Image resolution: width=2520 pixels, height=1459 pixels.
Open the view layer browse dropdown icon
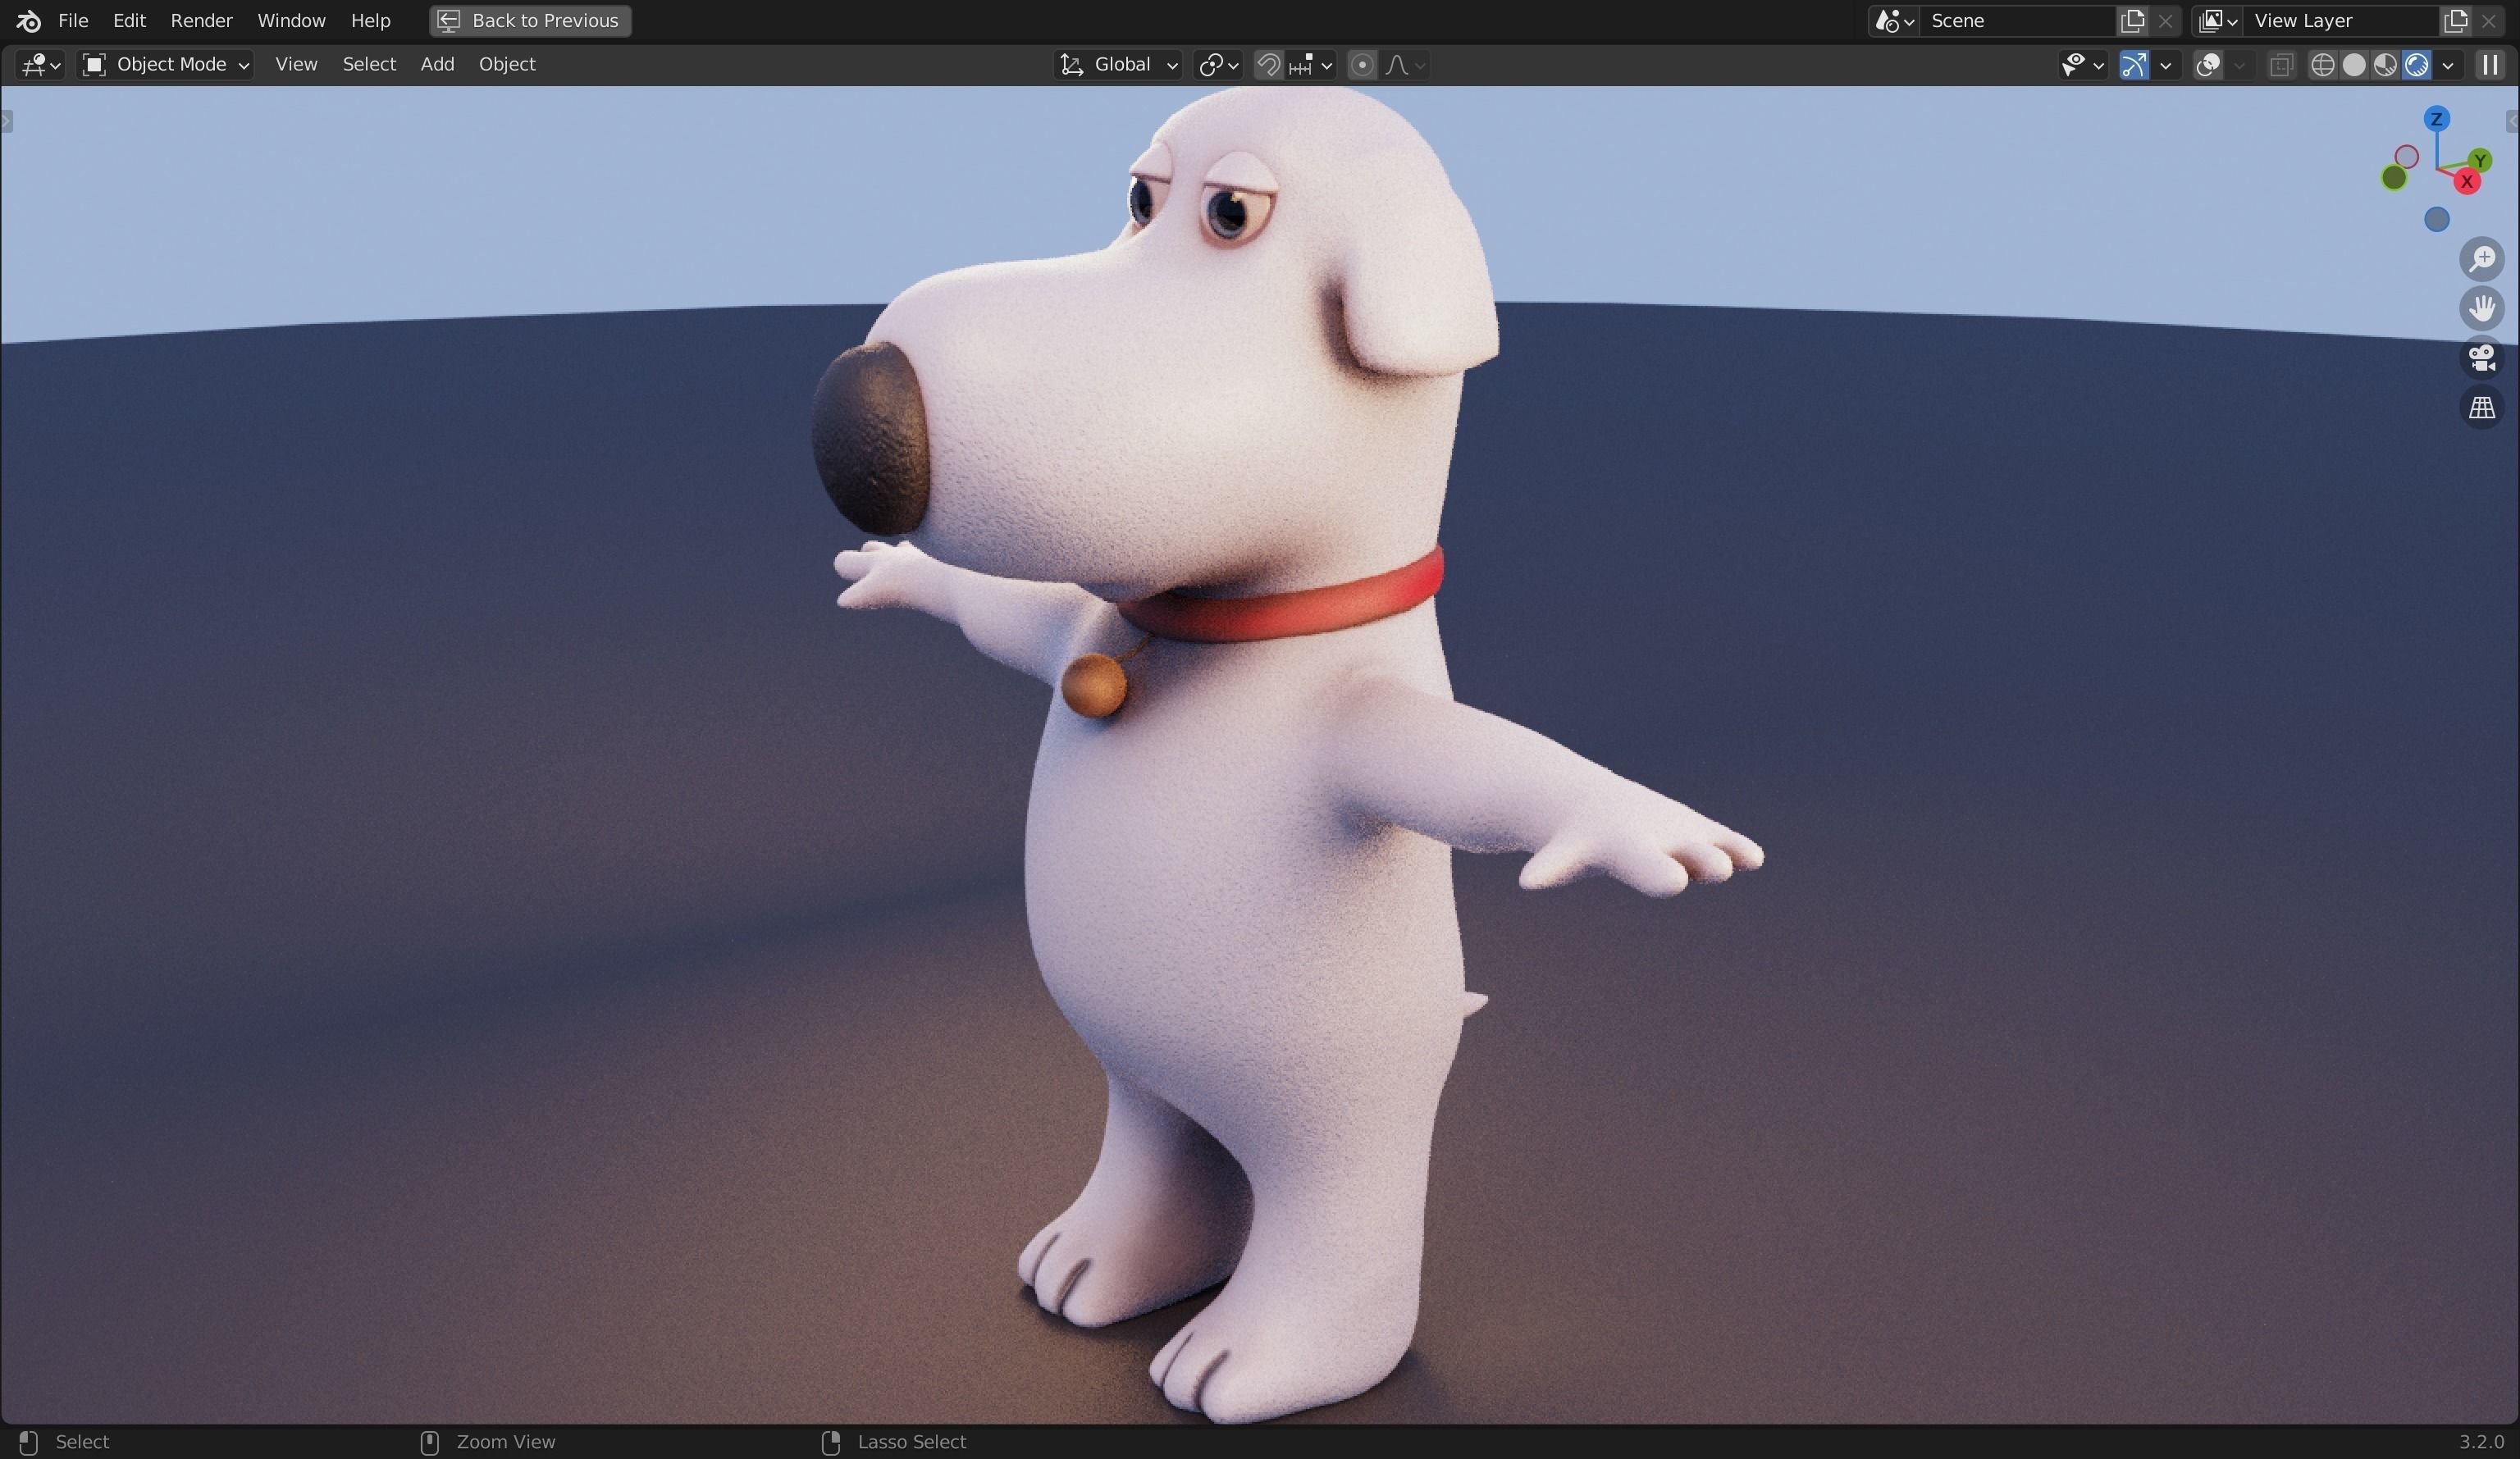coord(2217,21)
